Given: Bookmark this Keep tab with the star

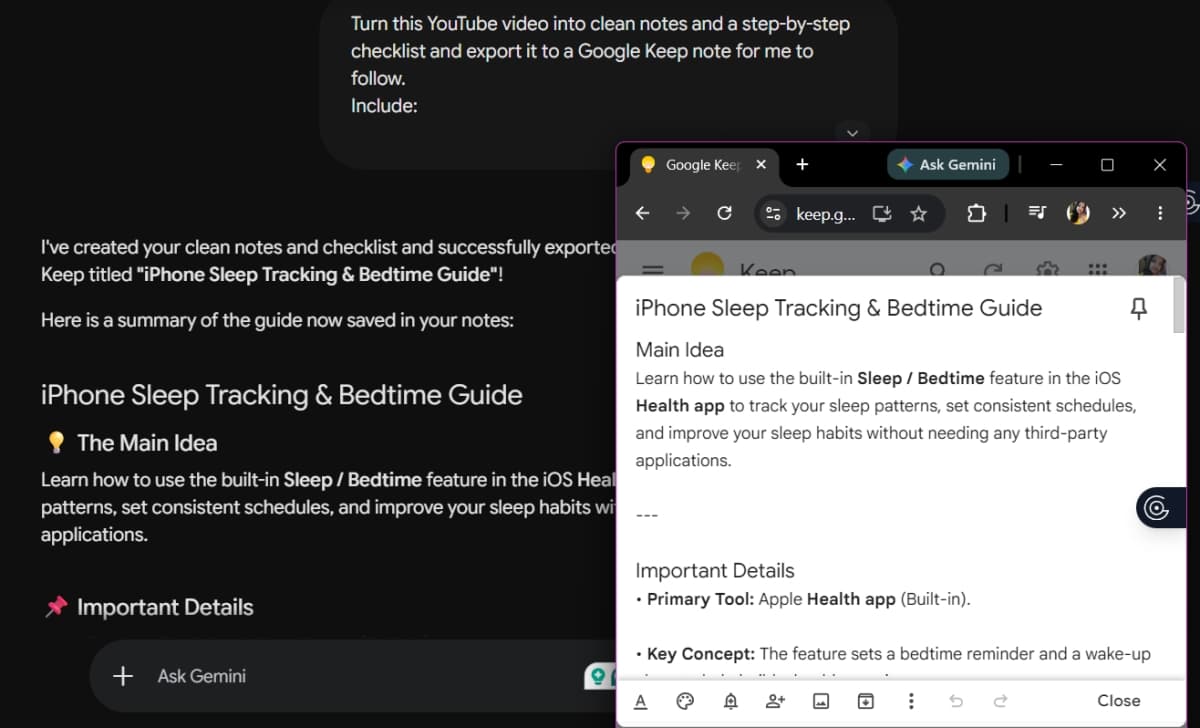Looking at the screenshot, I should [x=919, y=213].
